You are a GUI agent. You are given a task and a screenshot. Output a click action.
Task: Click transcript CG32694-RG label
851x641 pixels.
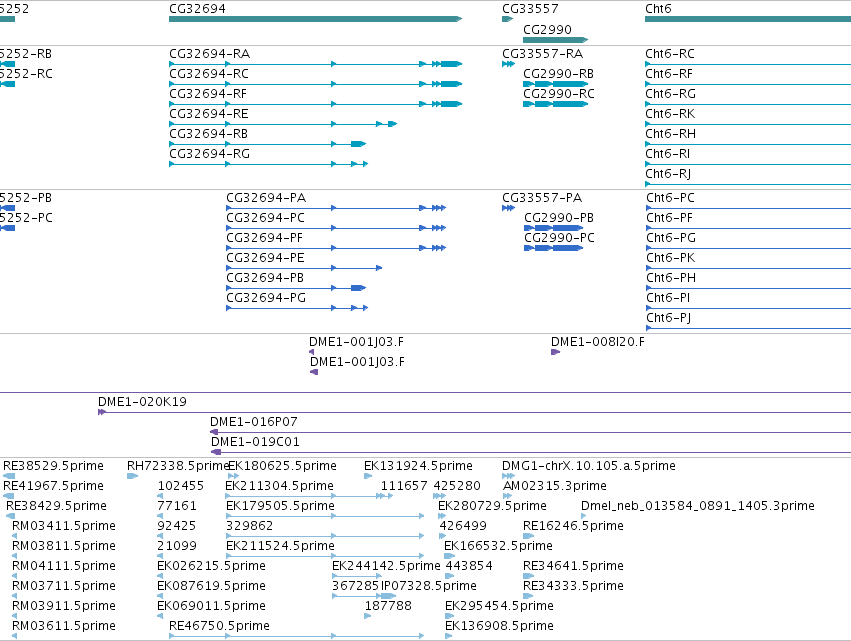pyautogui.click(x=209, y=154)
